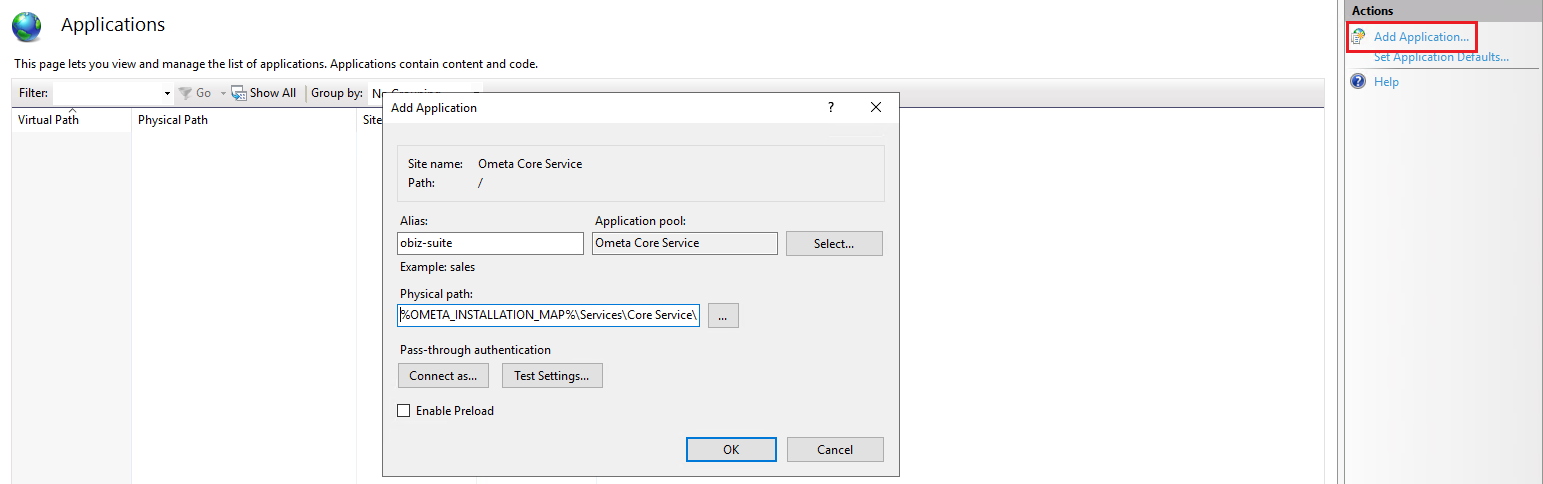Screen dimensions: 1543x484
Task: Click the 'Pass-through authentication' label
Action: click(x=475, y=350)
